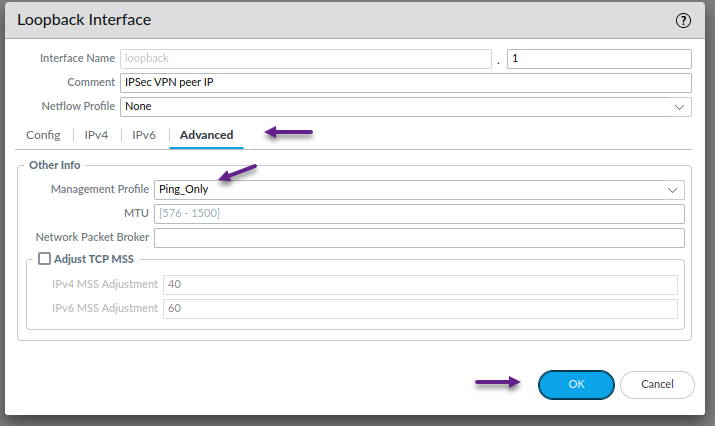The image size is (715, 426).
Task: Click the Comment text field
Action: coord(406,83)
